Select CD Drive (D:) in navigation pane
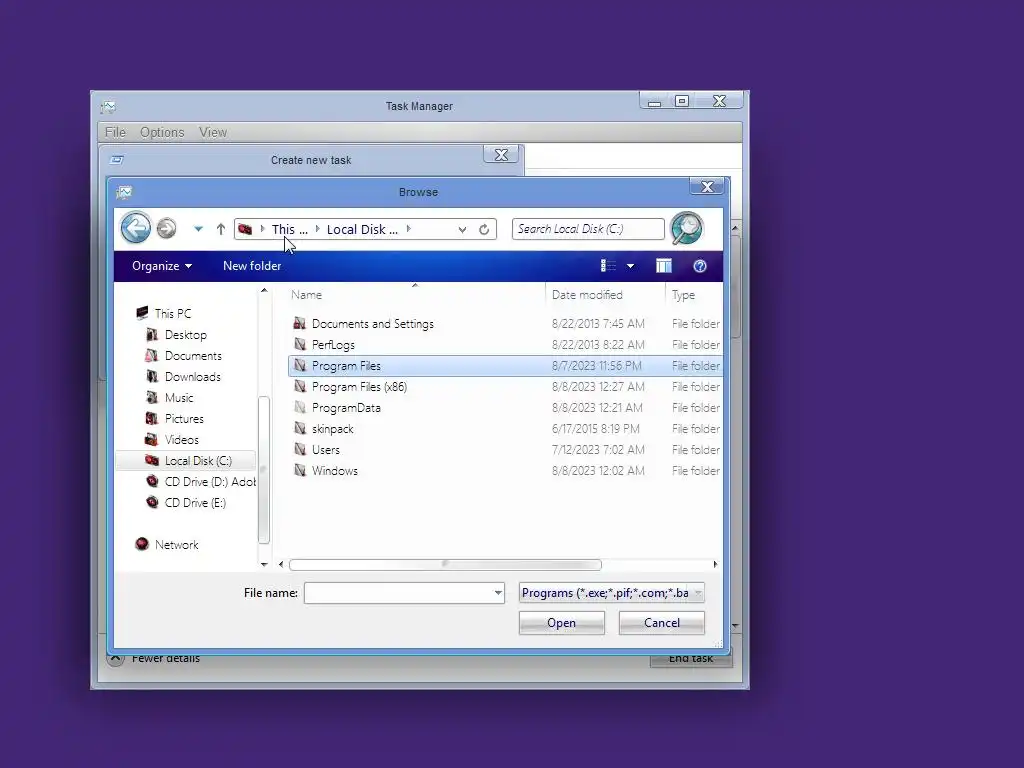The height and width of the screenshot is (768, 1024). click(200, 481)
